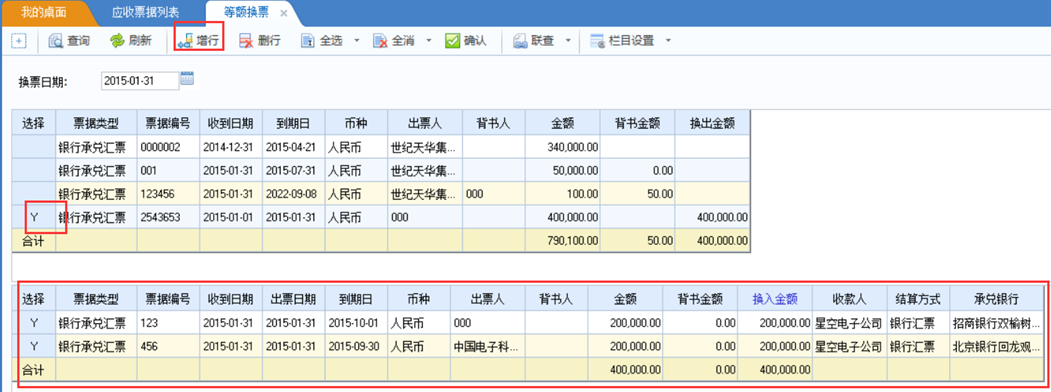Open the 联查 dropdown arrow
Viewport: 1051px width, 392px height.
pyautogui.click(x=568, y=41)
